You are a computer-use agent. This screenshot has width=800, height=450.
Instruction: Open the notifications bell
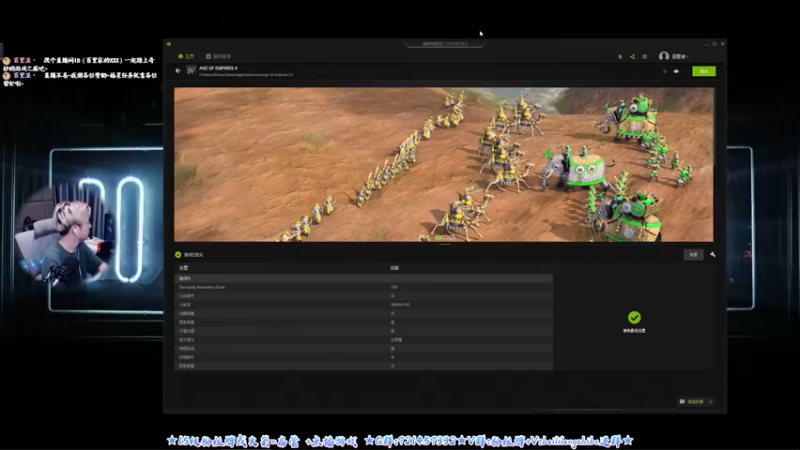(x=620, y=57)
